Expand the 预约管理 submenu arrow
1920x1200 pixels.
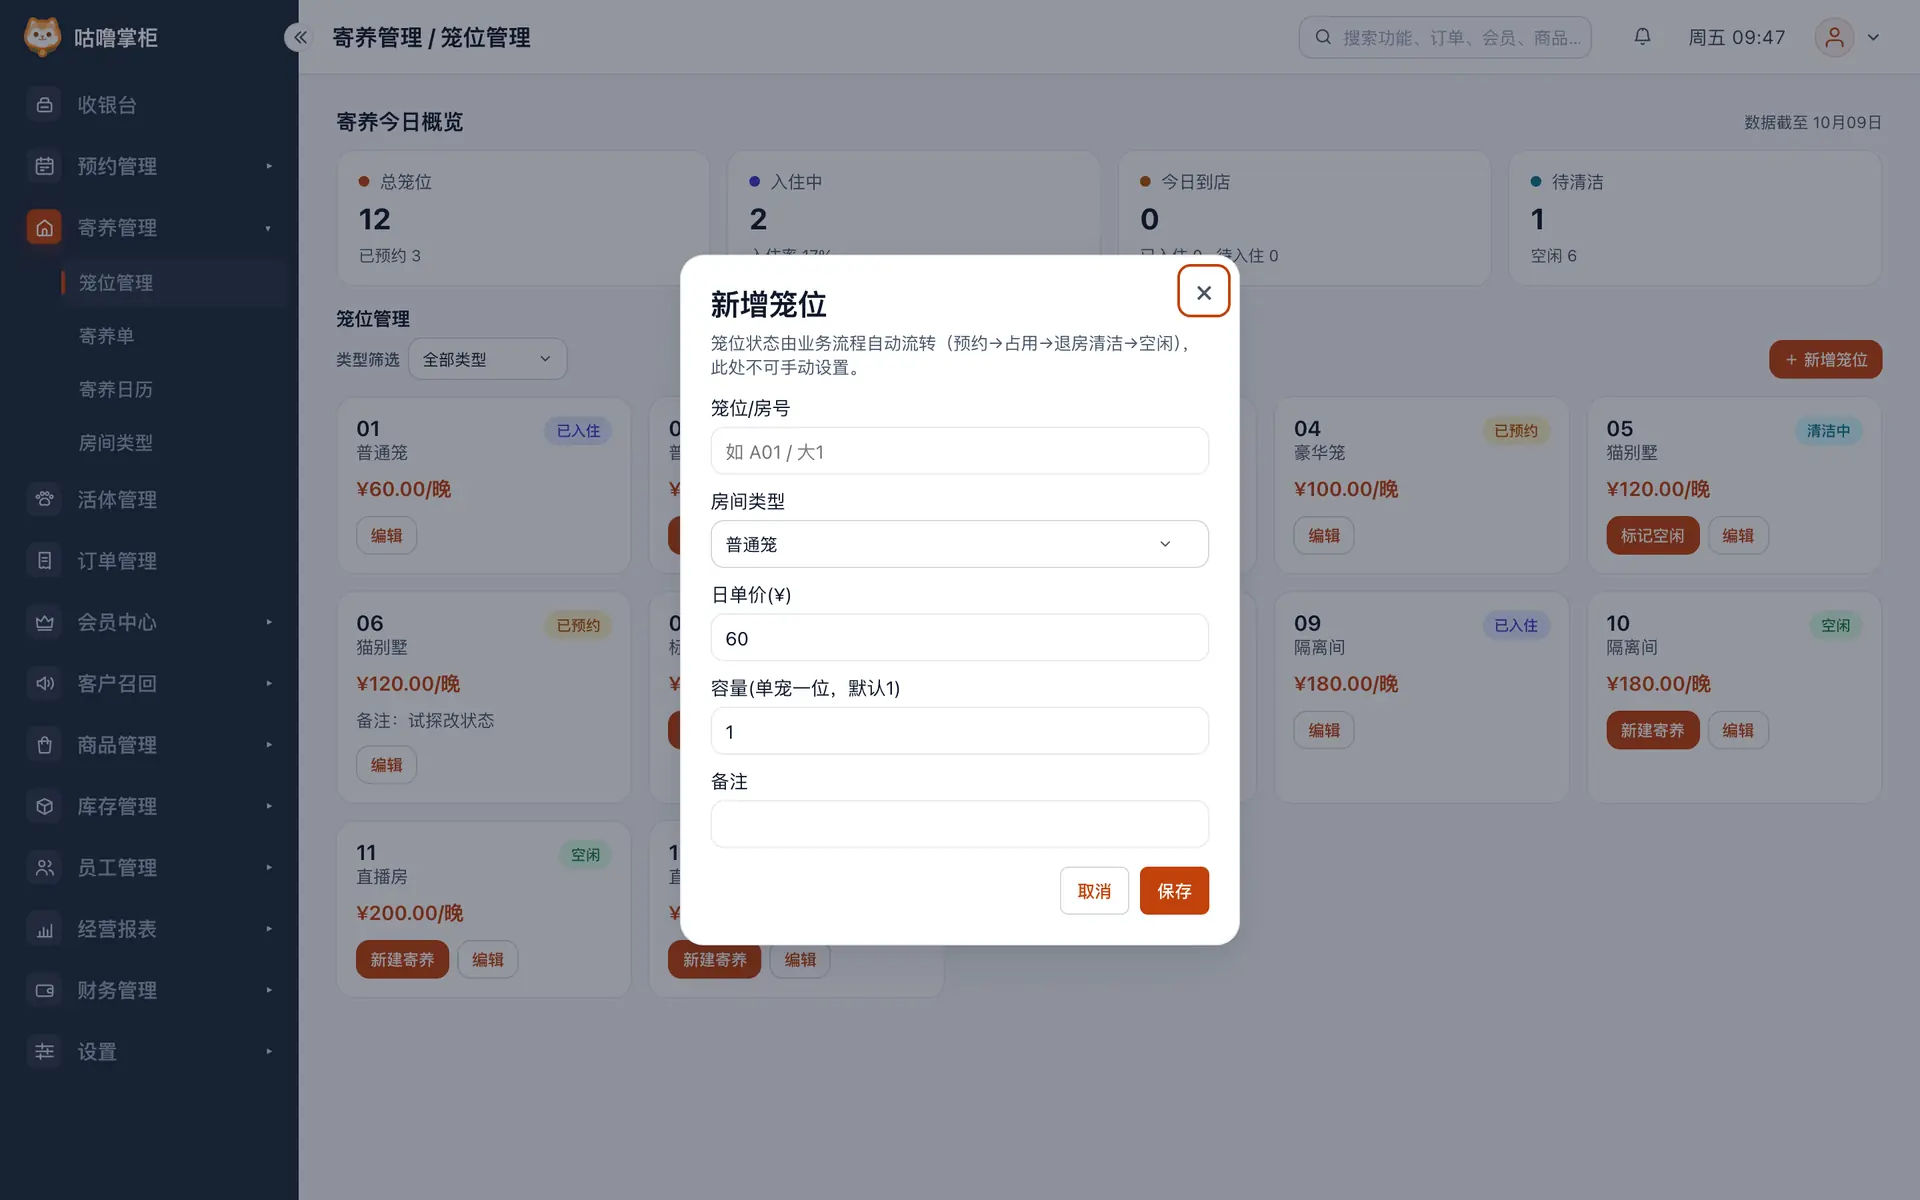point(269,166)
